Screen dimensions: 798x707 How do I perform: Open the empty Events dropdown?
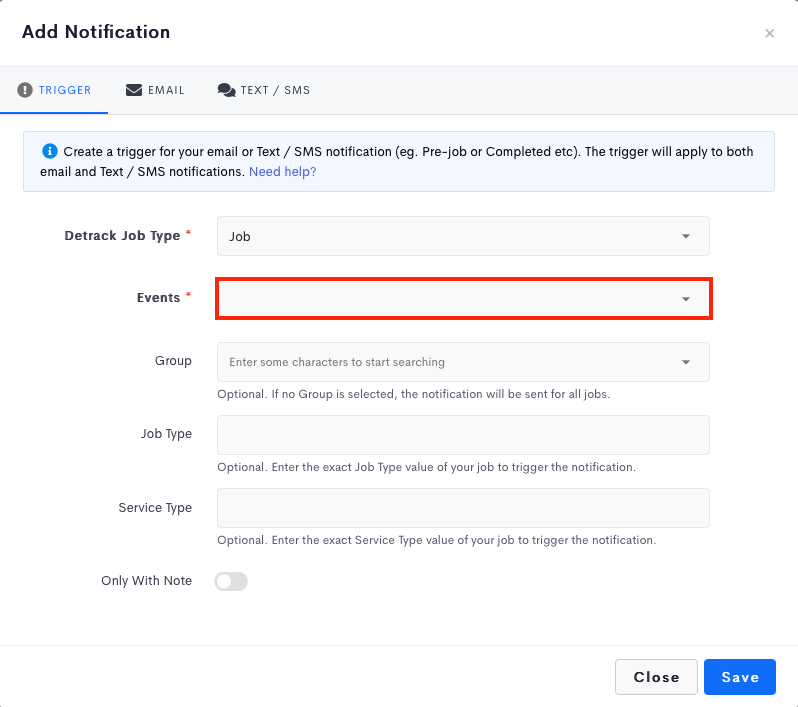click(x=463, y=299)
